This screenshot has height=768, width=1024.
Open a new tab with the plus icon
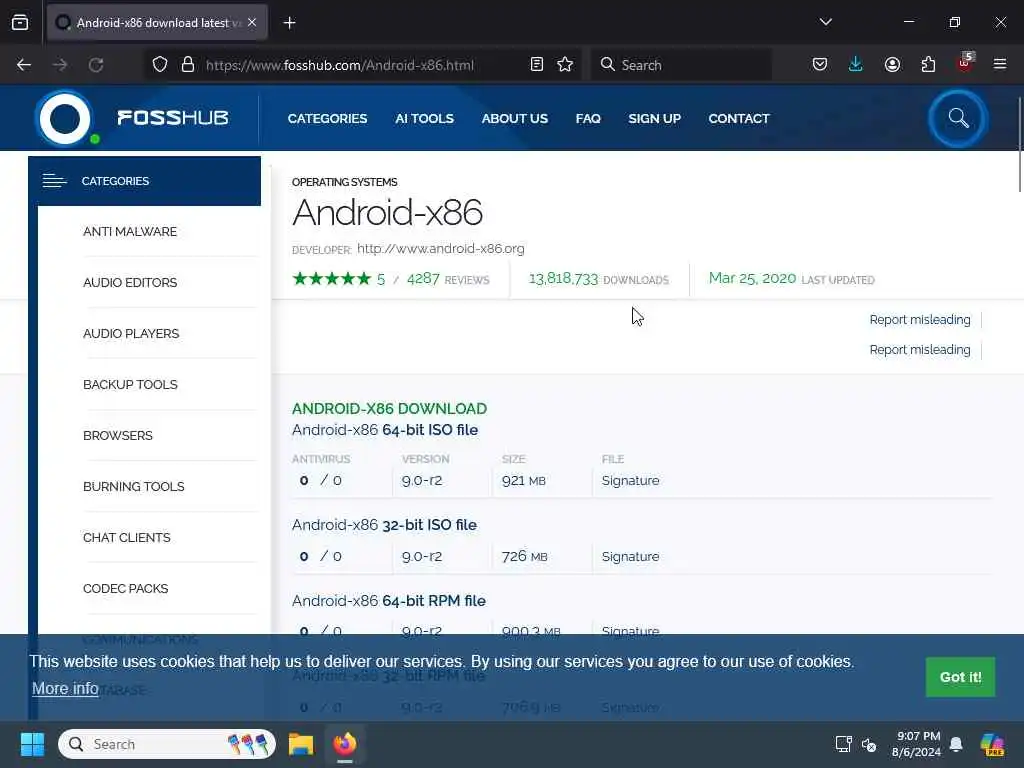point(289,23)
